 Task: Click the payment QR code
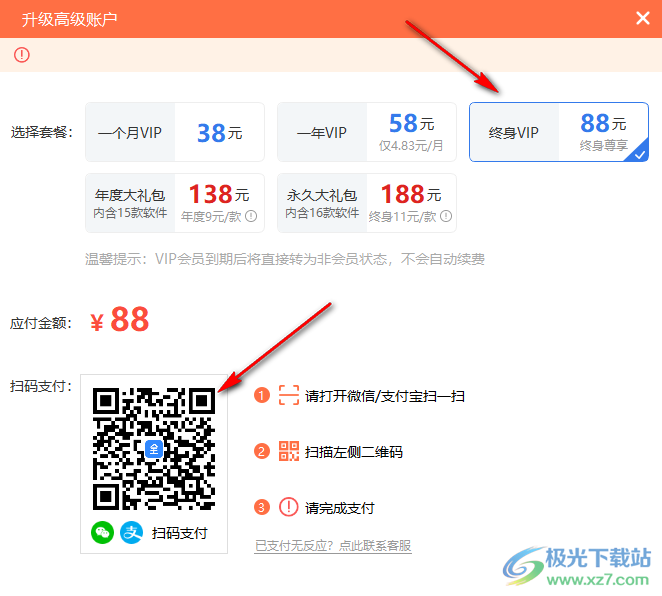(x=154, y=449)
